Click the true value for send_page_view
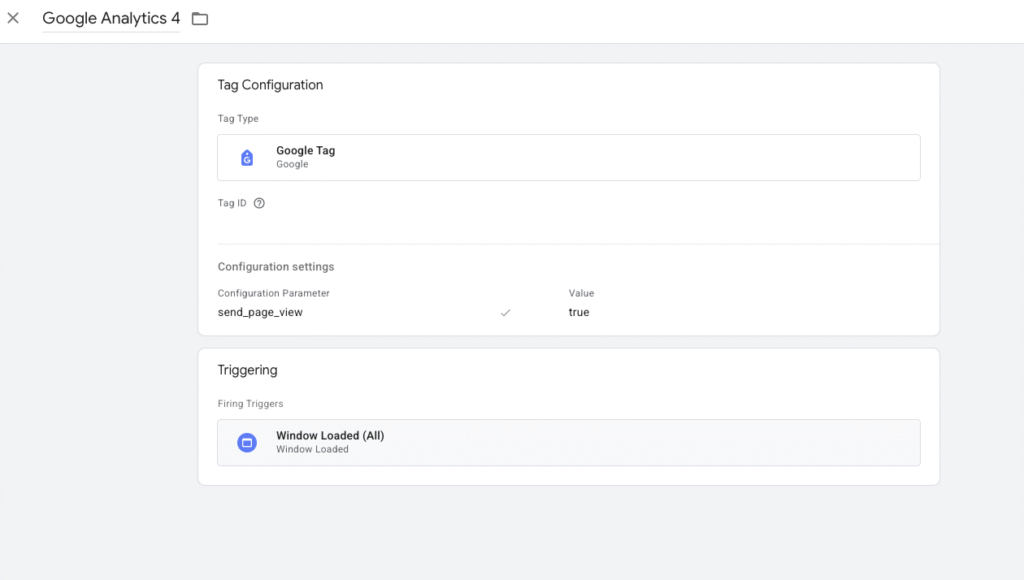The image size is (1024, 580). 579,312
